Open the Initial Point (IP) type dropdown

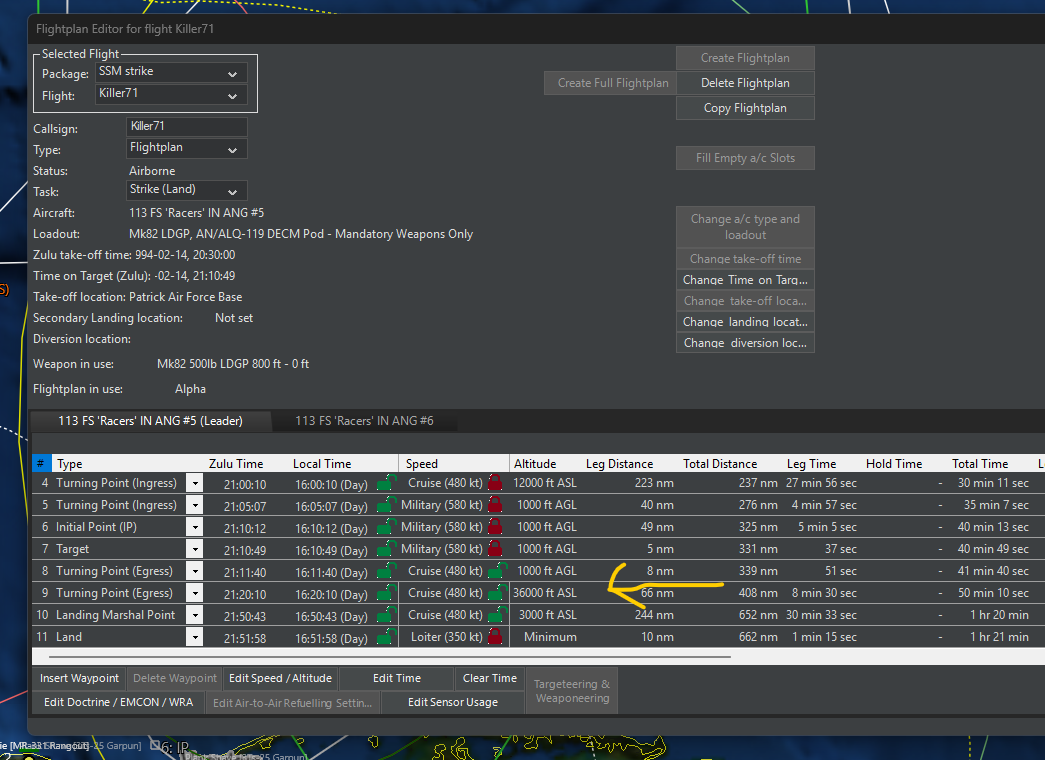[x=195, y=527]
